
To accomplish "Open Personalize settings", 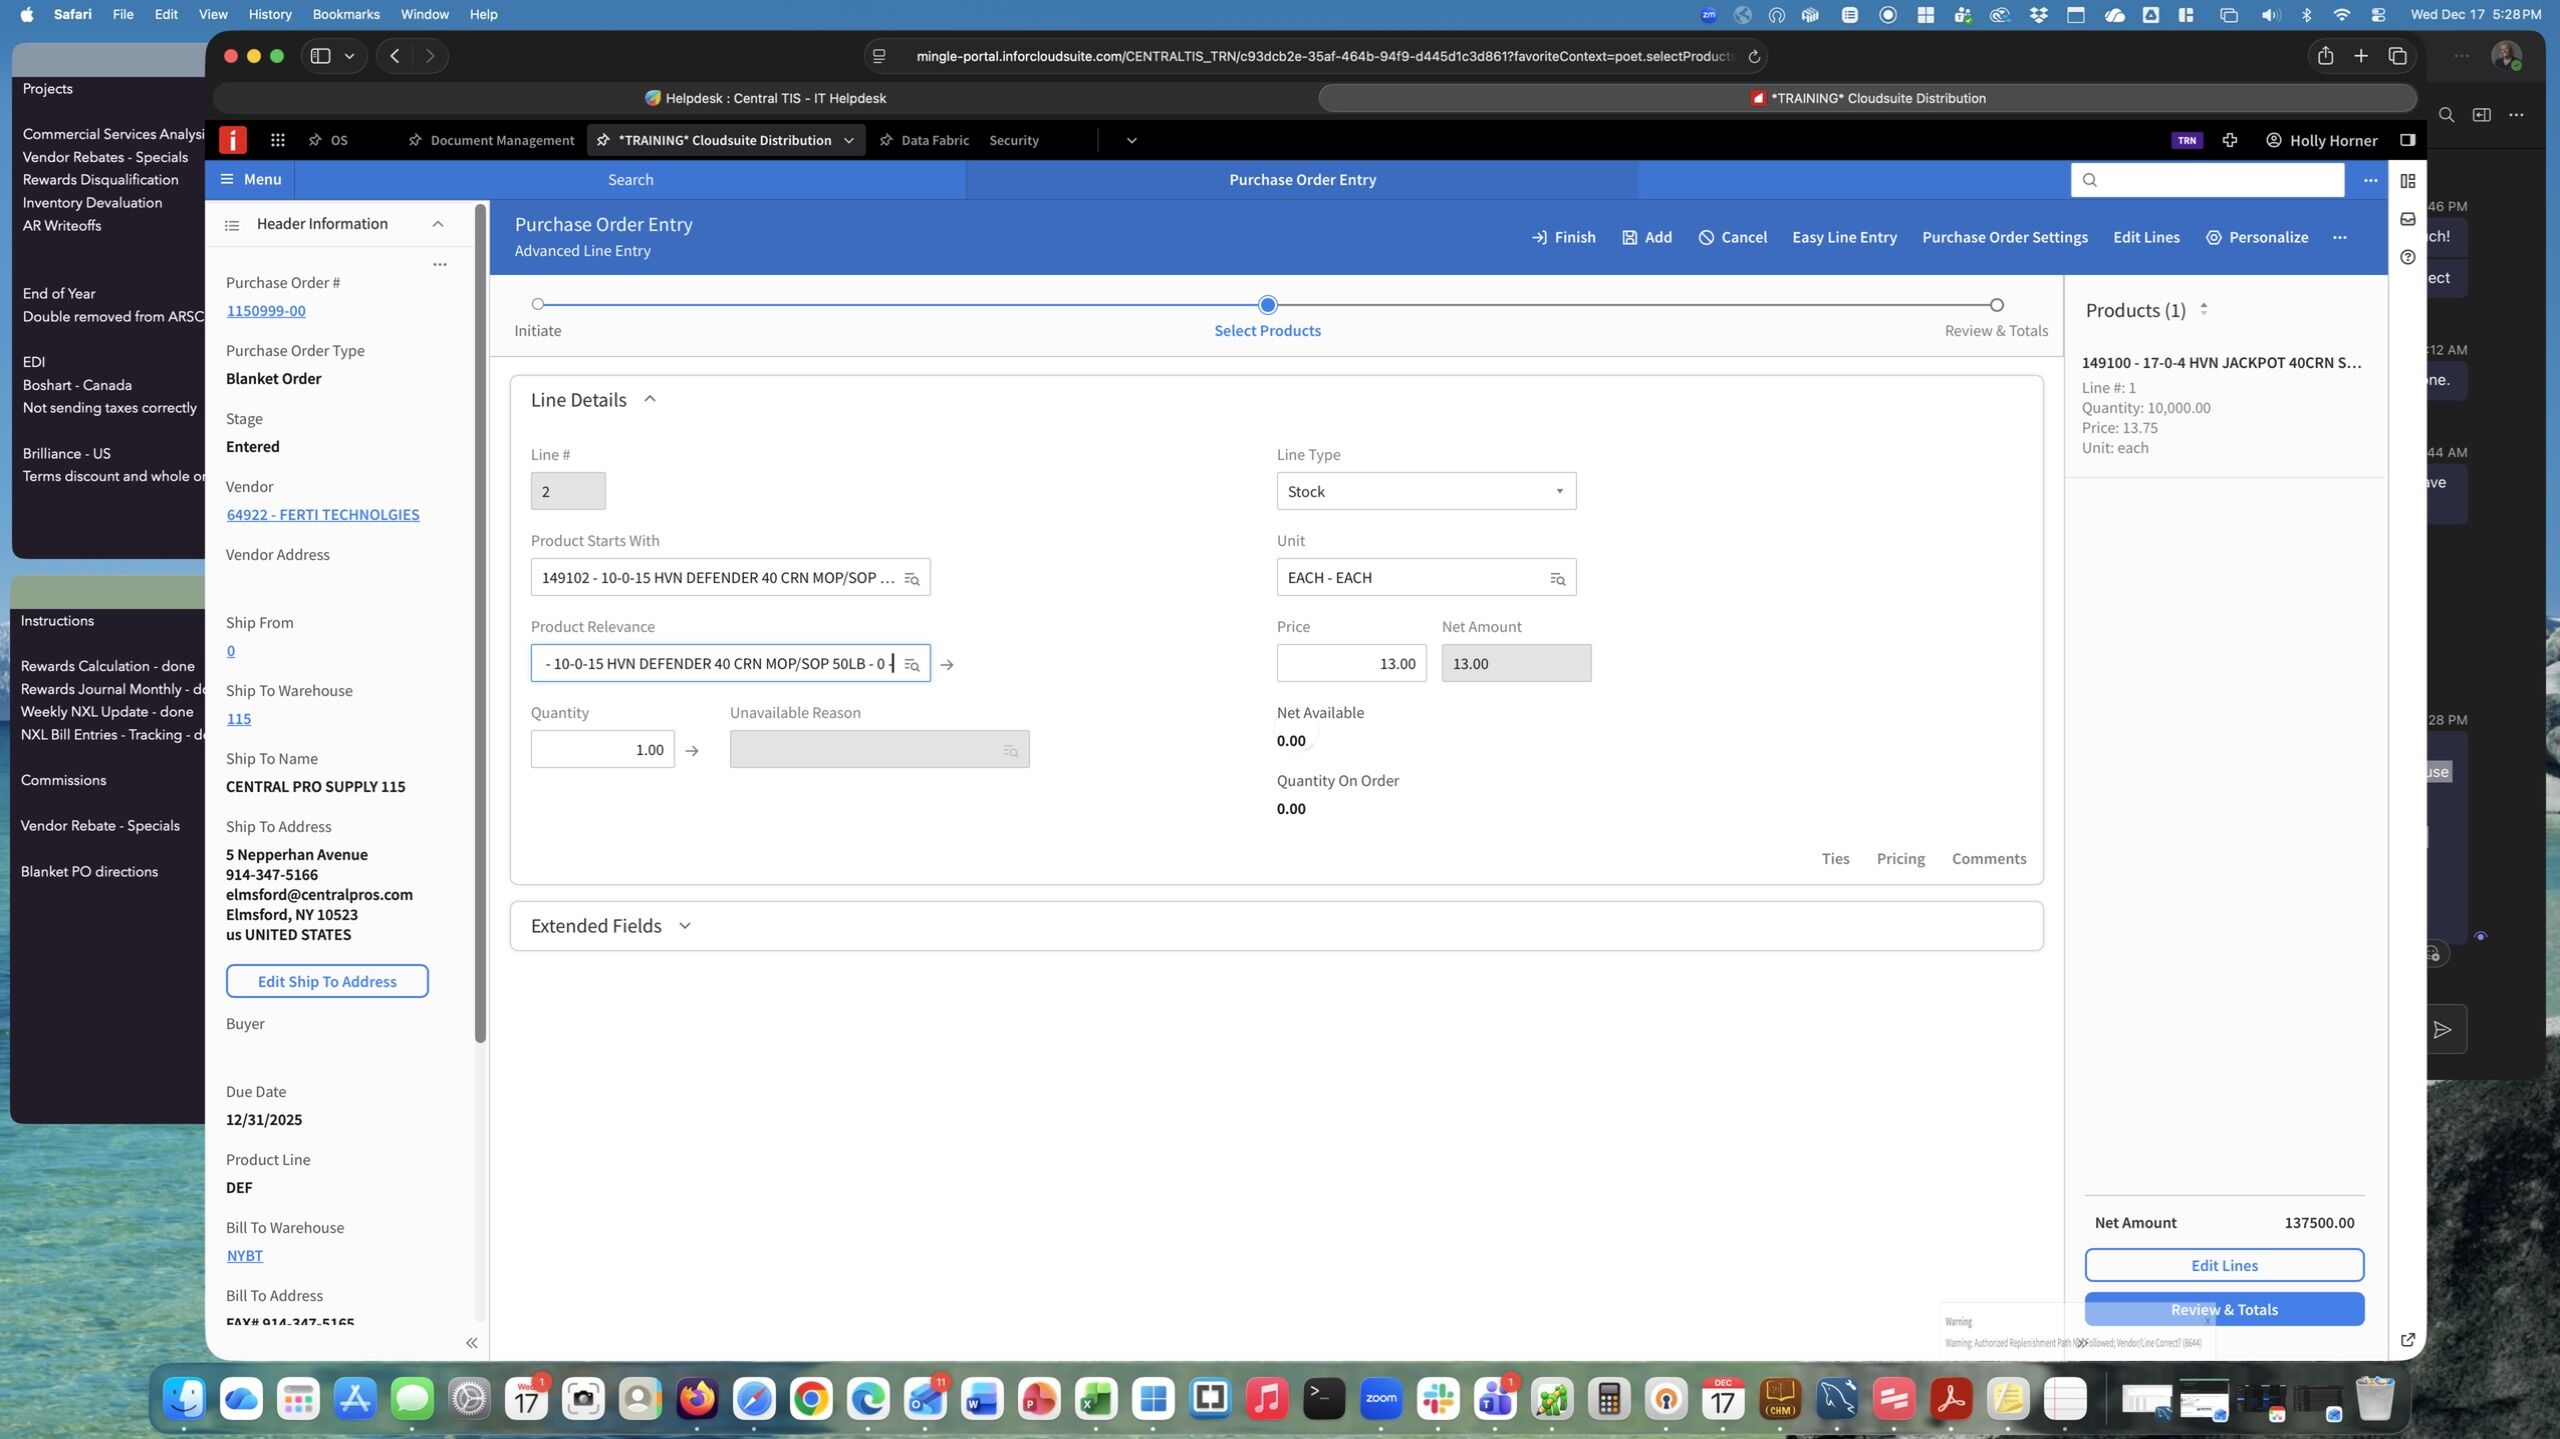I will 2257,237.
